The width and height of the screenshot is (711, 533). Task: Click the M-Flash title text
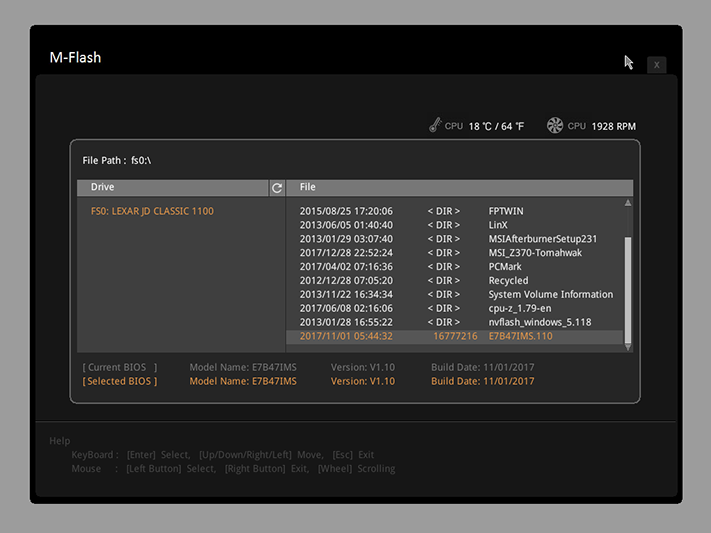click(75, 58)
